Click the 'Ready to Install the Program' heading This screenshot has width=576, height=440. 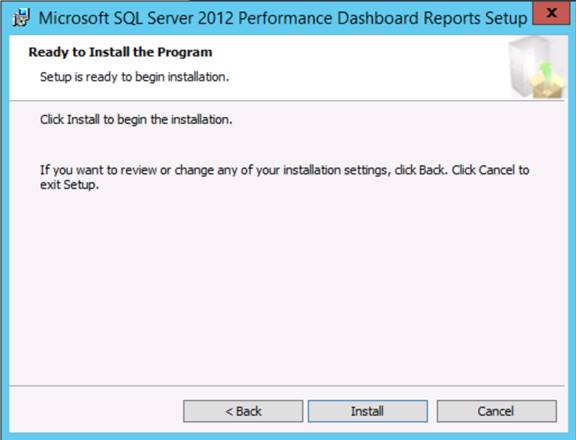point(120,52)
